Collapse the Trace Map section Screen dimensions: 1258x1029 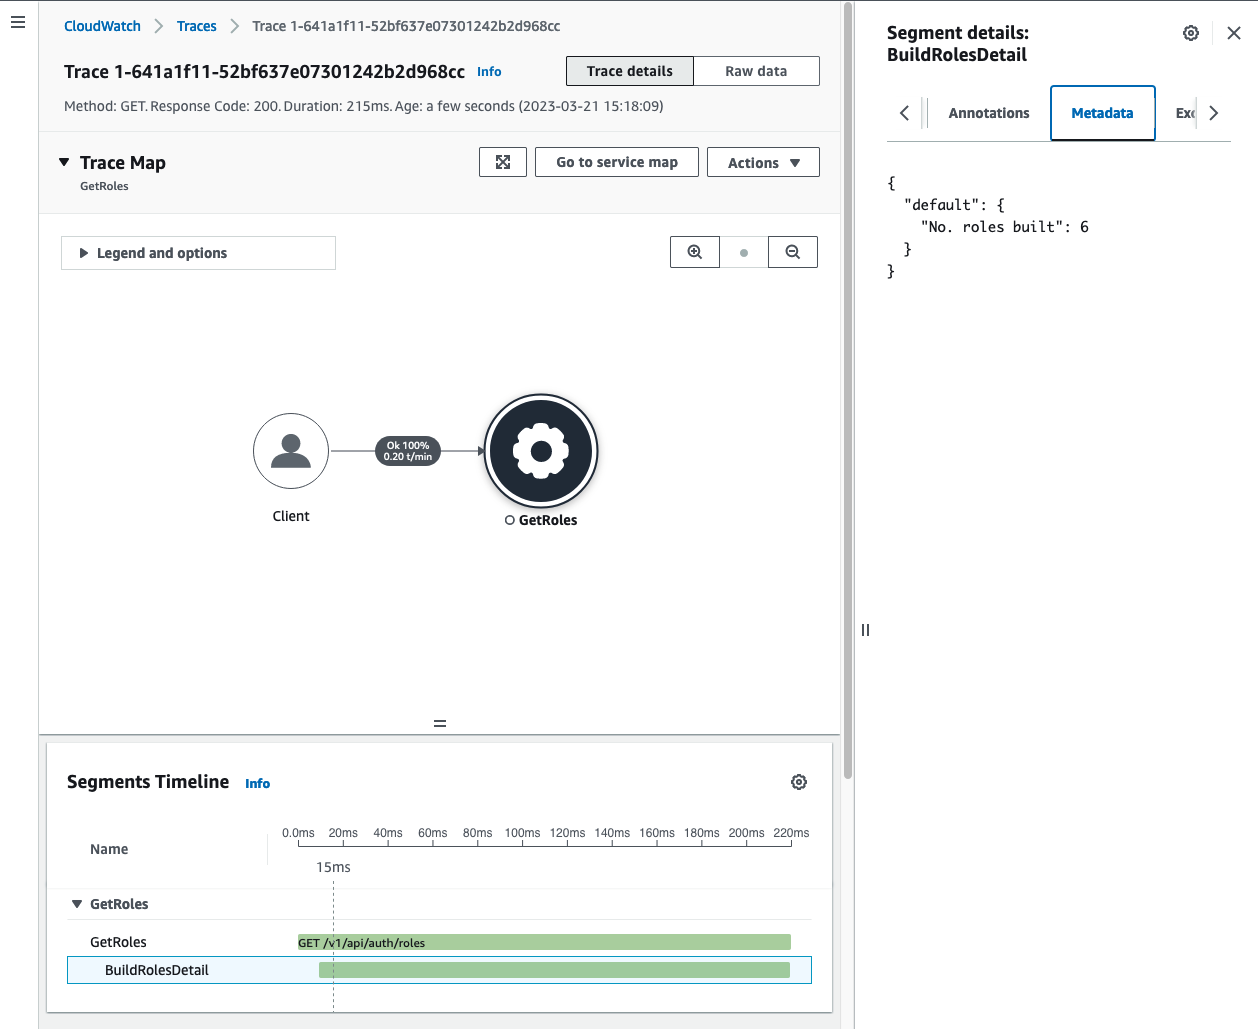click(x=64, y=162)
